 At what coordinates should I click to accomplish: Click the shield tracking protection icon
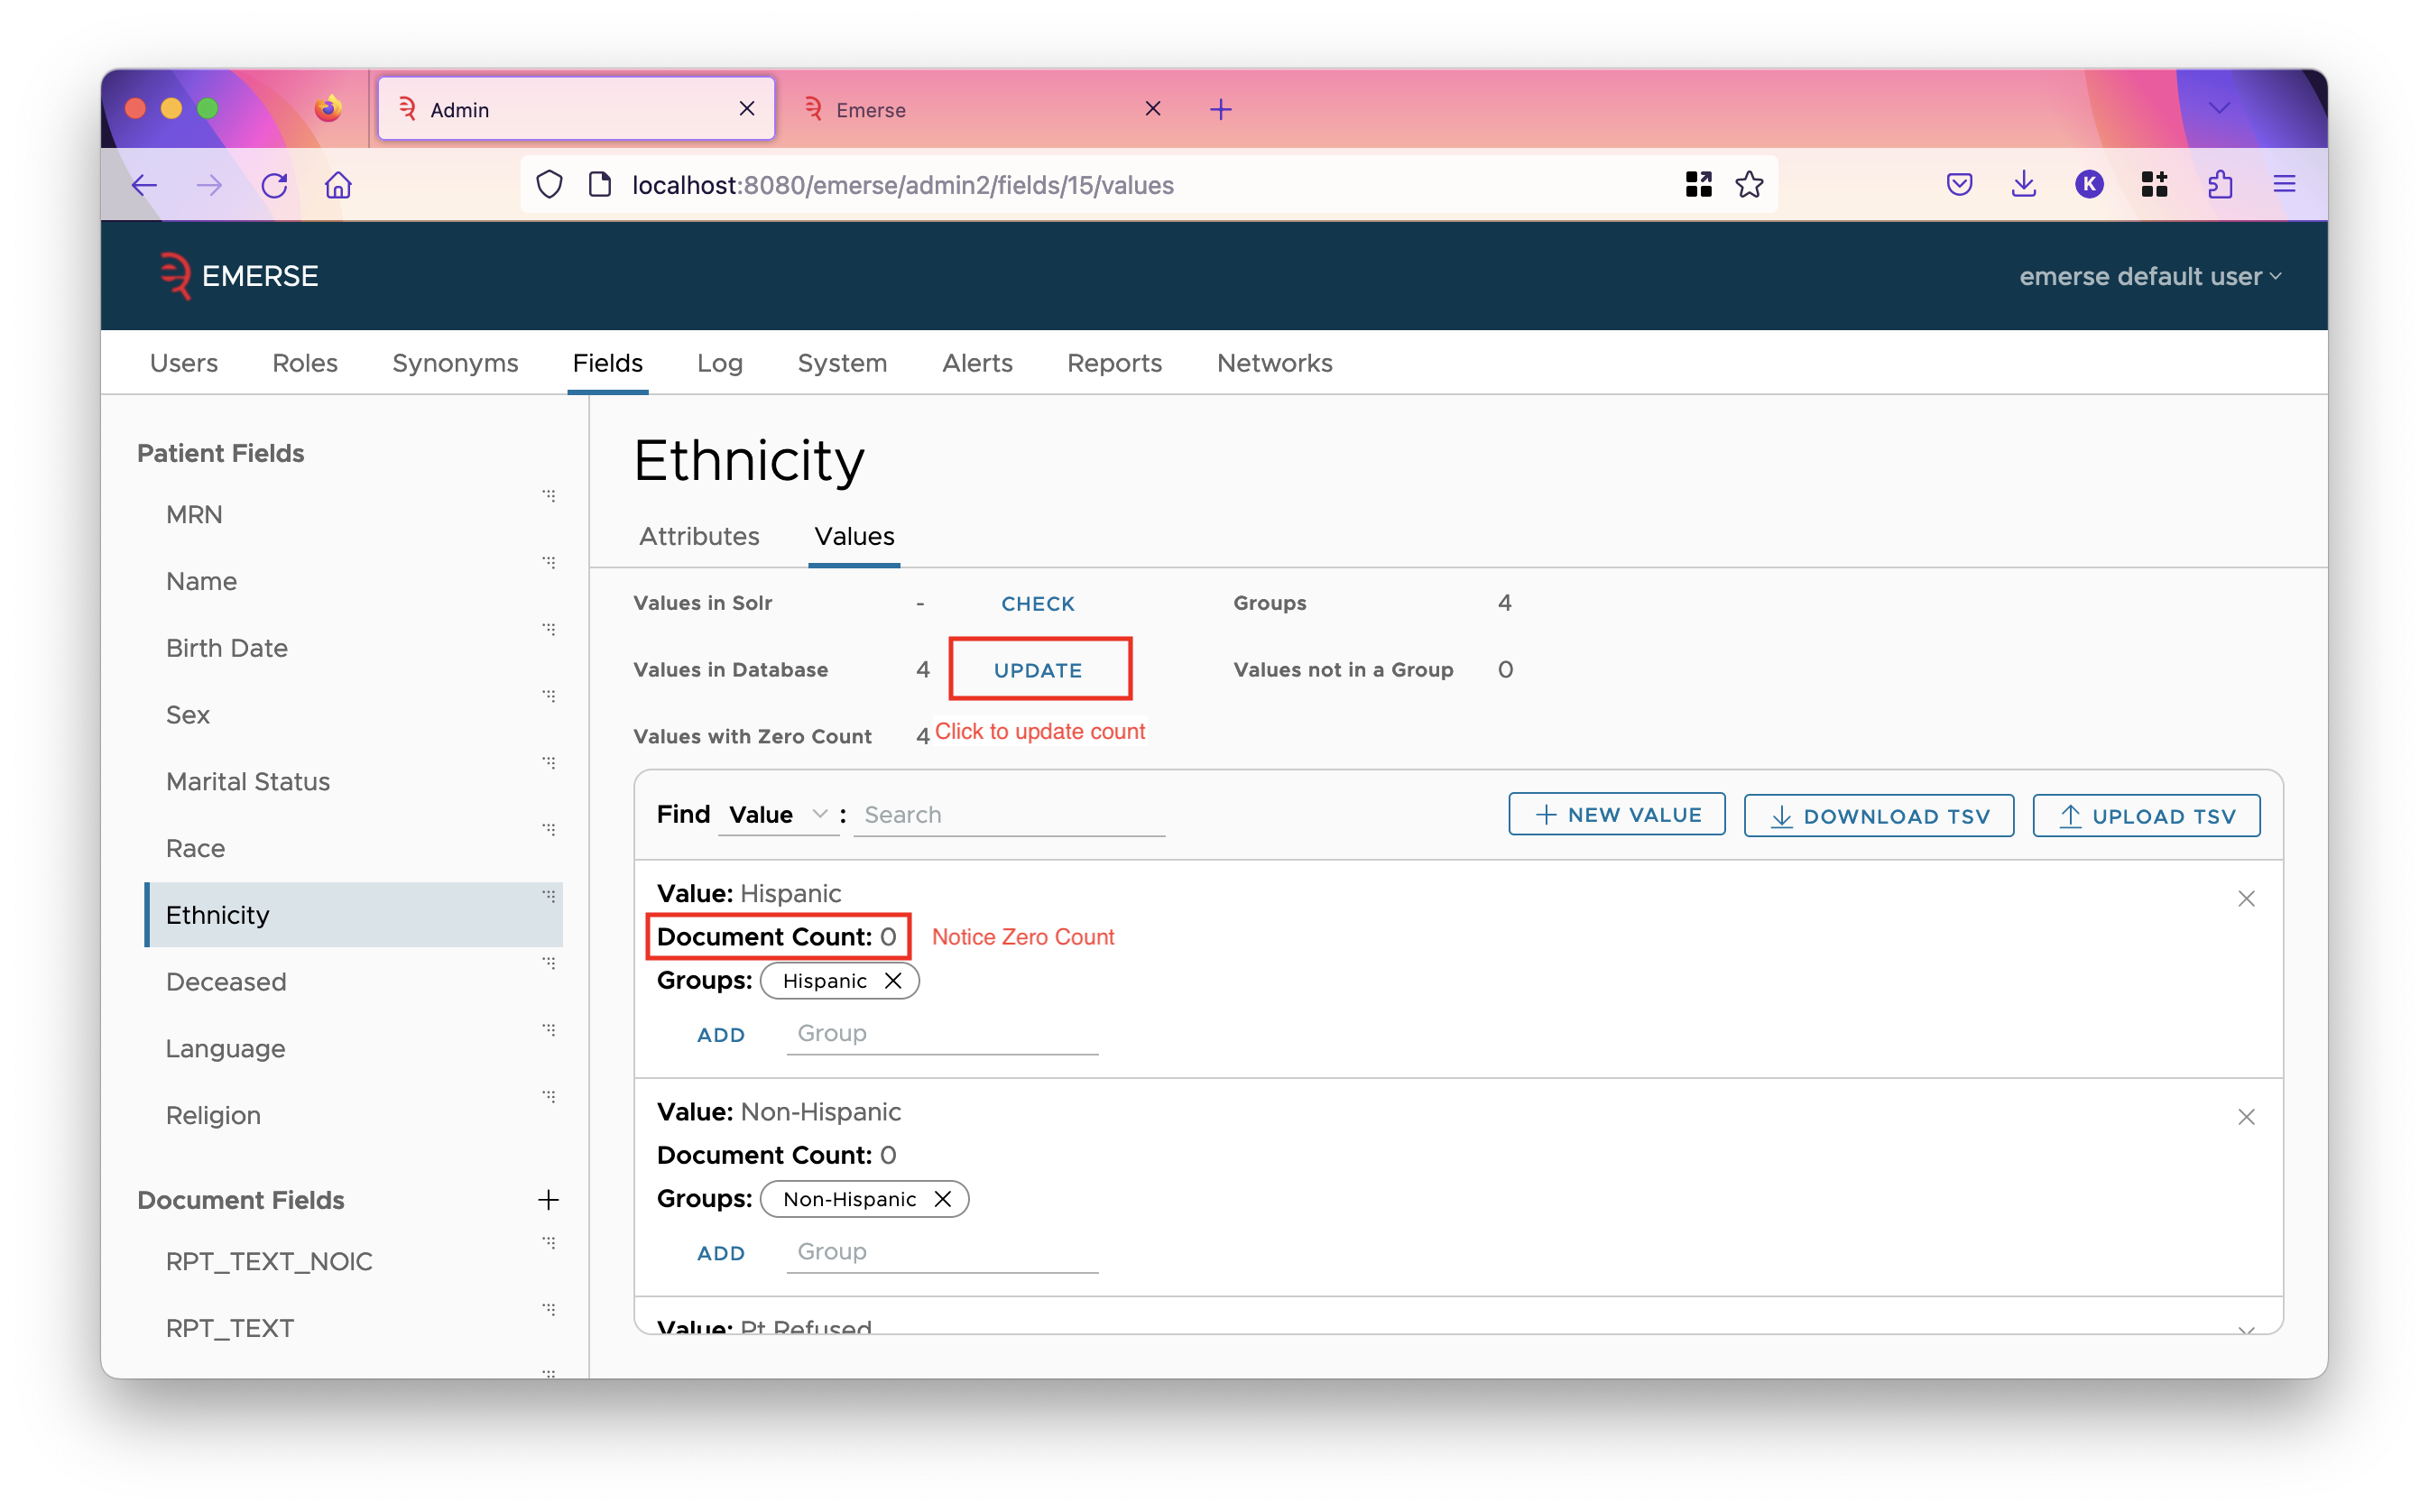point(549,185)
